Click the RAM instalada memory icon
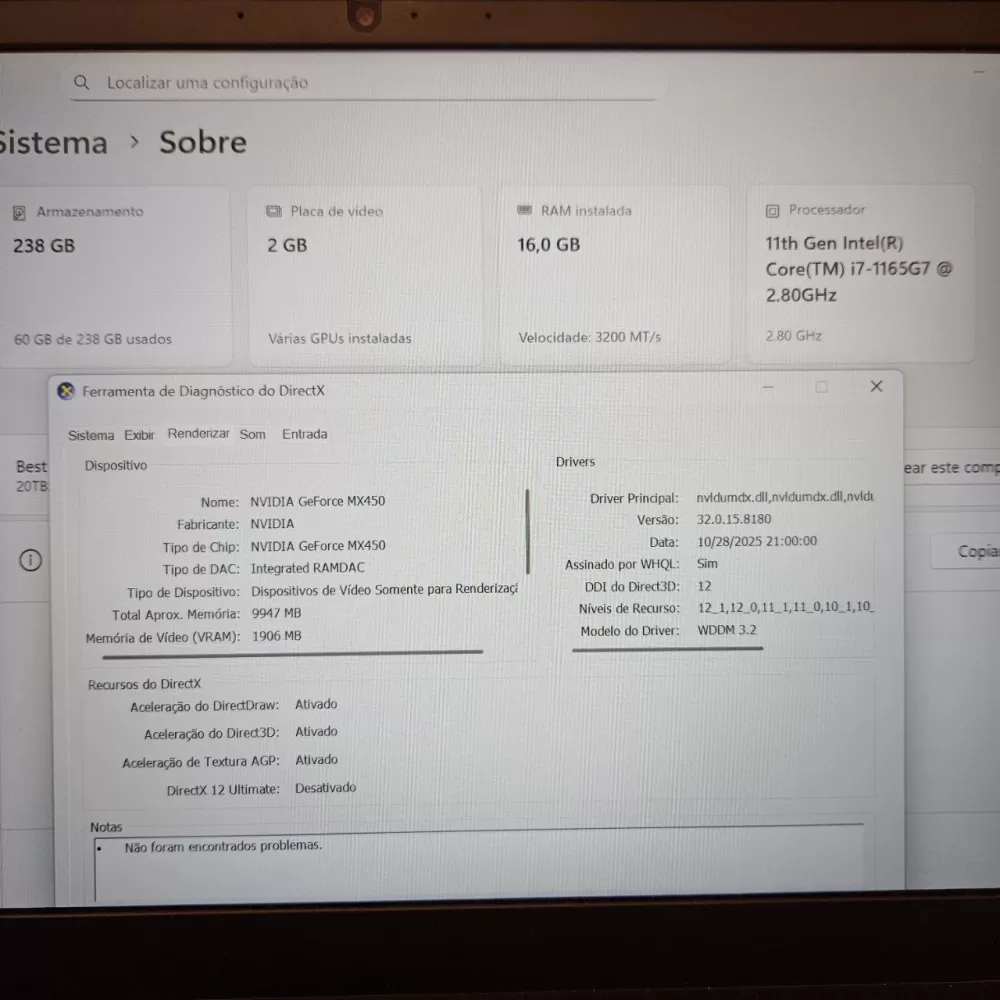Image resolution: width=1000 pixels, height=1000 pixels. 524,210
